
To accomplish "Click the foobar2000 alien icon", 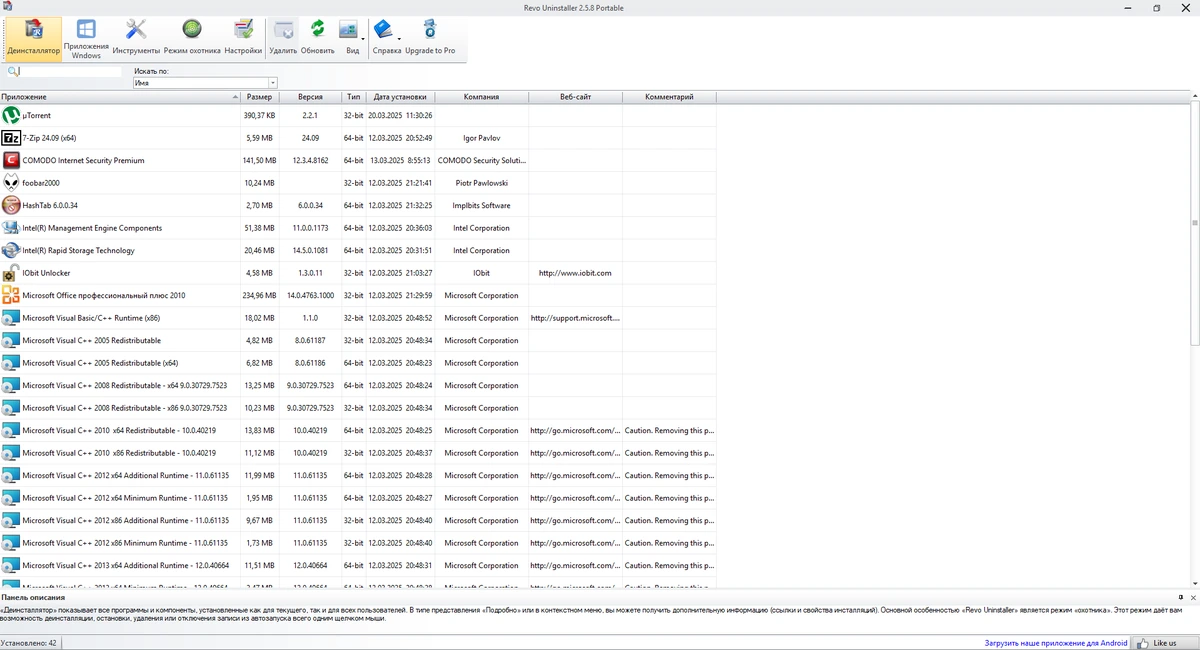I will tap(11, 183).
